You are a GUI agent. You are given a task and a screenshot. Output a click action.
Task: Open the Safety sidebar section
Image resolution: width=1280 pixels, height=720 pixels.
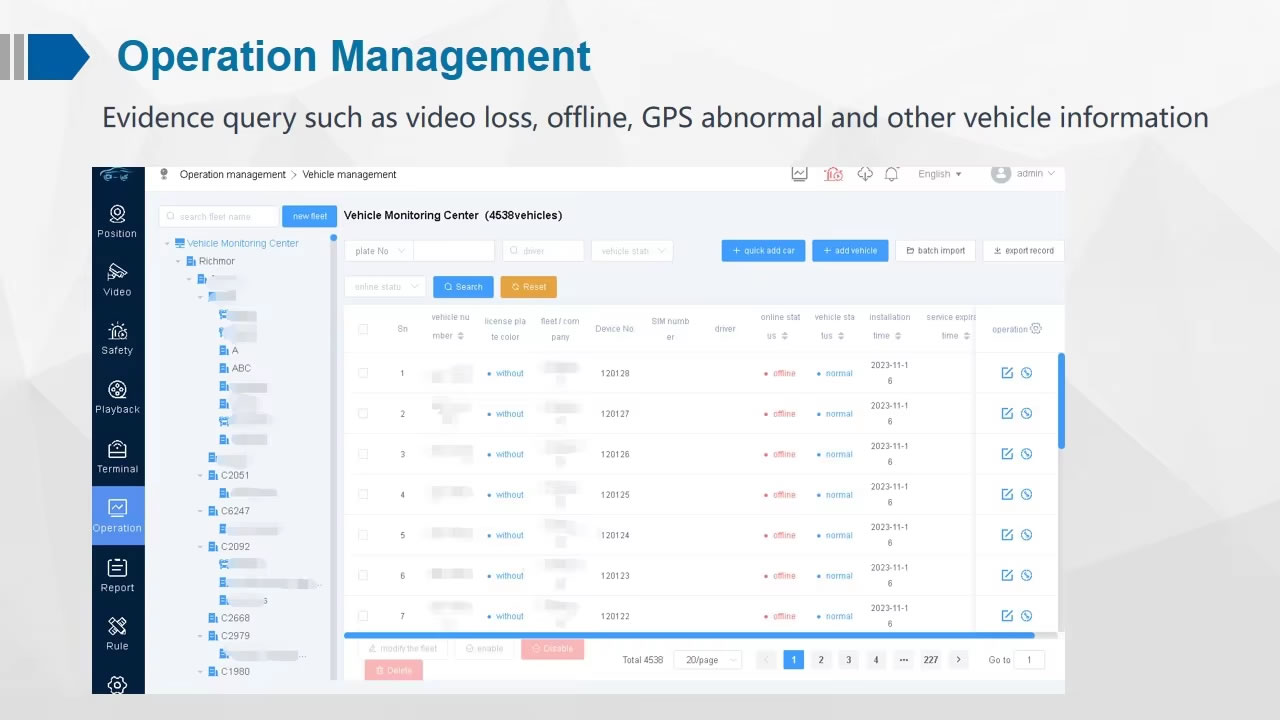click(117, 339)
